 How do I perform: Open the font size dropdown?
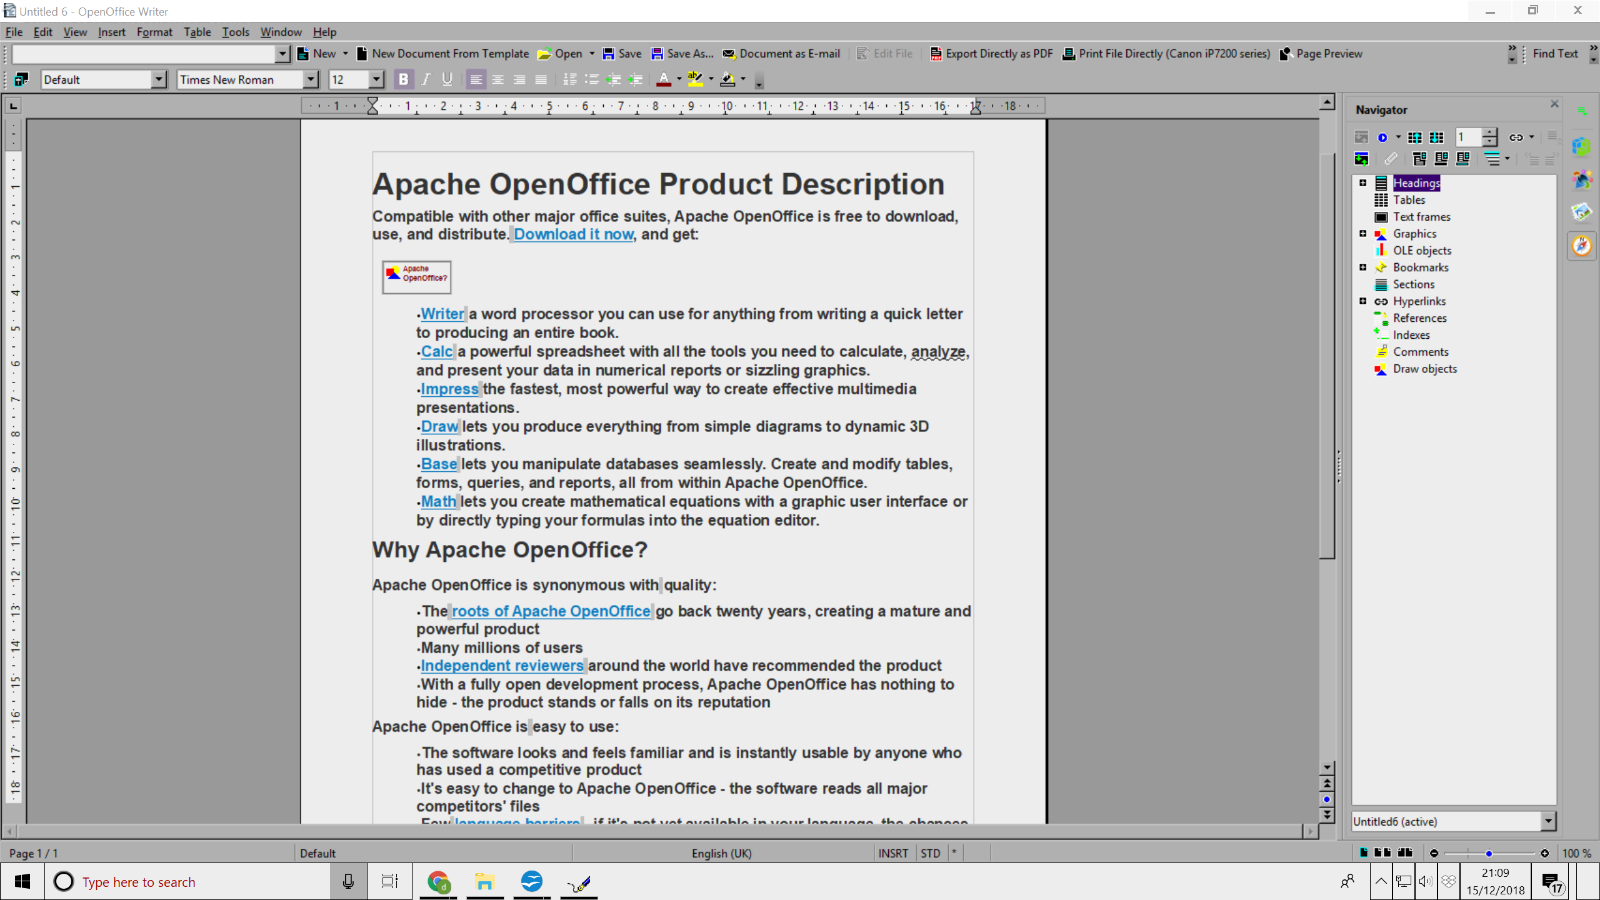(x=376, y=80)
